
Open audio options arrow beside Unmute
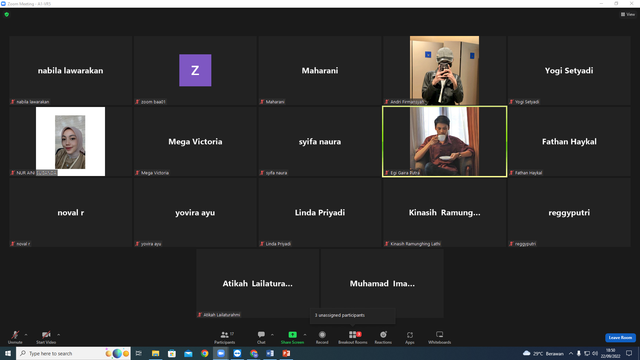(26, 335)
